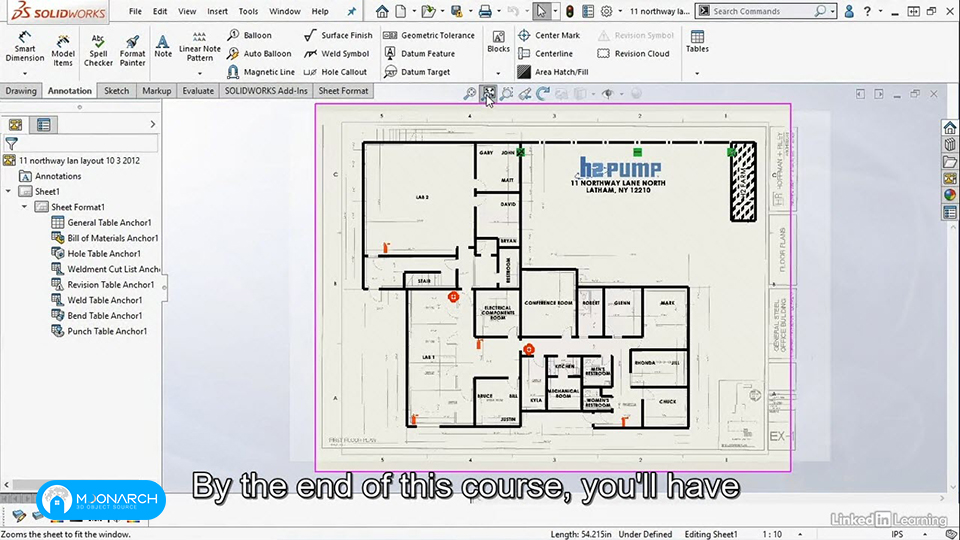Insert Datum Target
This screenshot has width=960, height=540.
417,72
